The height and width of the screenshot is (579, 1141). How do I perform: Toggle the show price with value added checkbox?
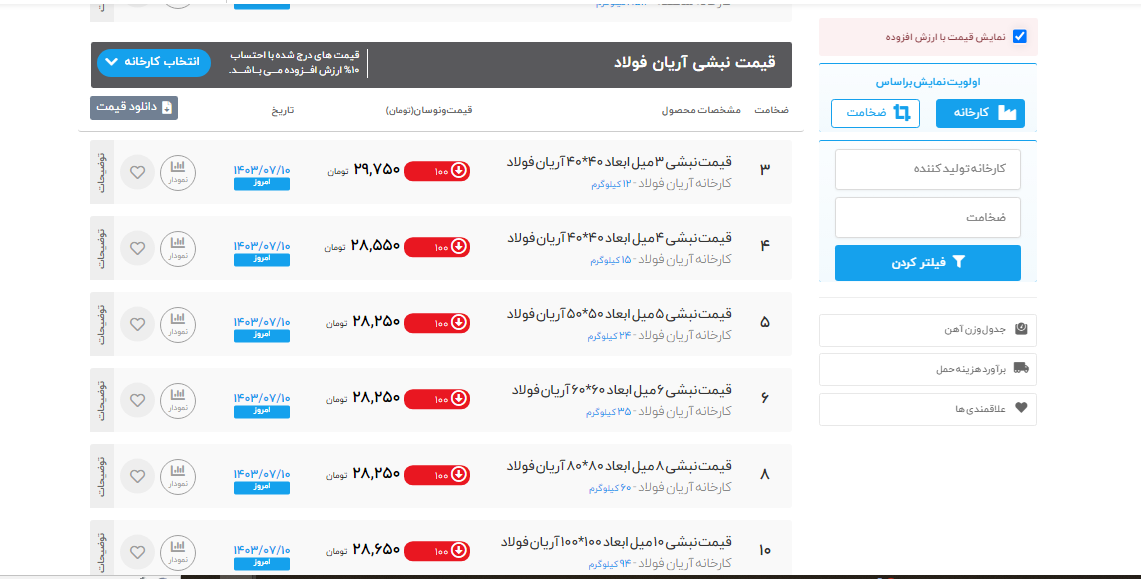1019,37
